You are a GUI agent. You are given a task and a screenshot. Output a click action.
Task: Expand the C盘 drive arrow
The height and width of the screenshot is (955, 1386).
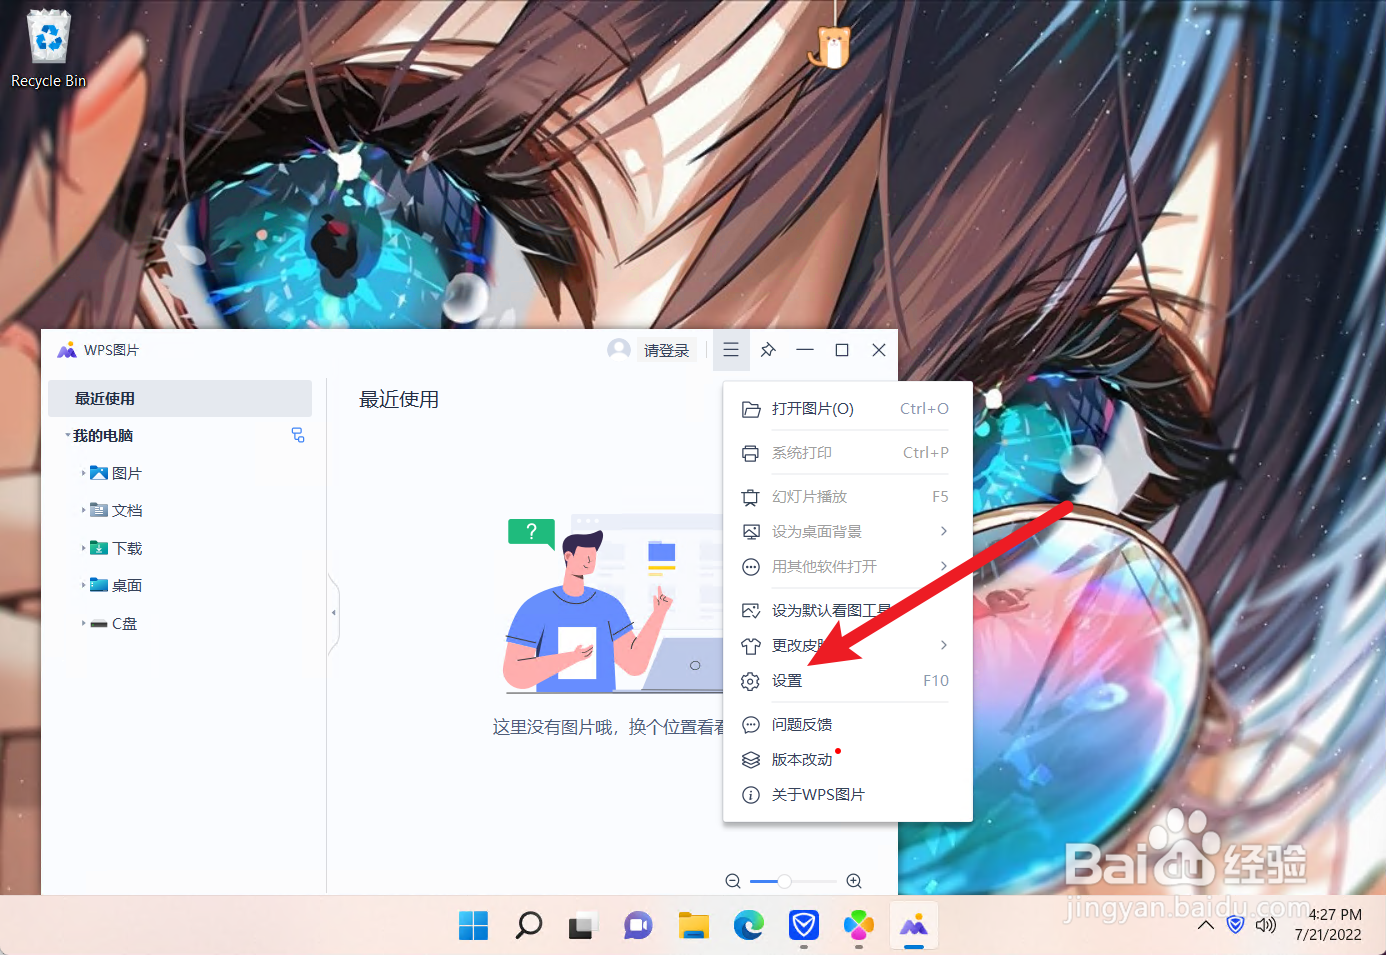pos(83,623)
